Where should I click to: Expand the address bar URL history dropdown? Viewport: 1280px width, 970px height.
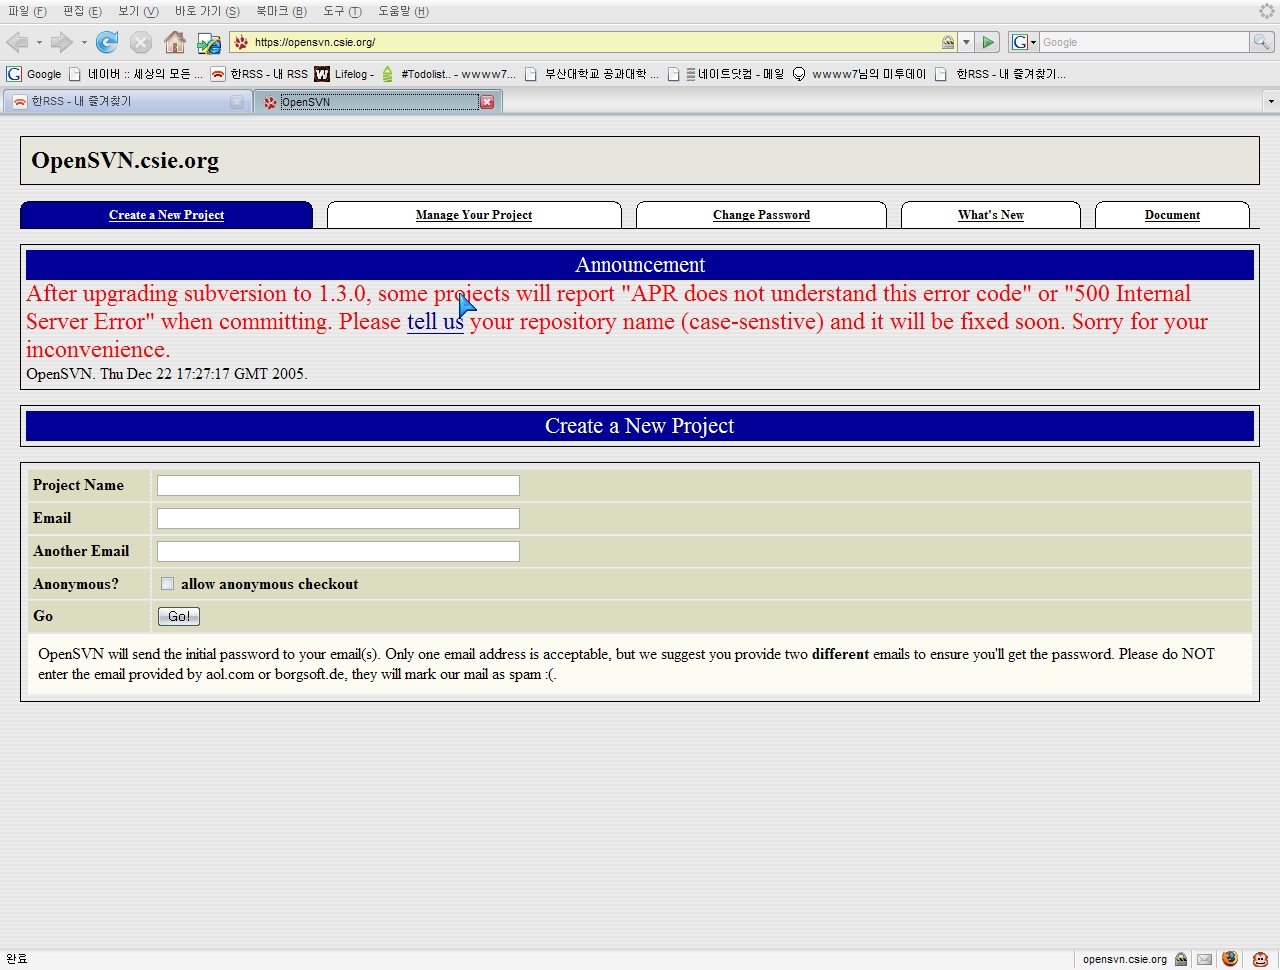(x=966, y=42)
